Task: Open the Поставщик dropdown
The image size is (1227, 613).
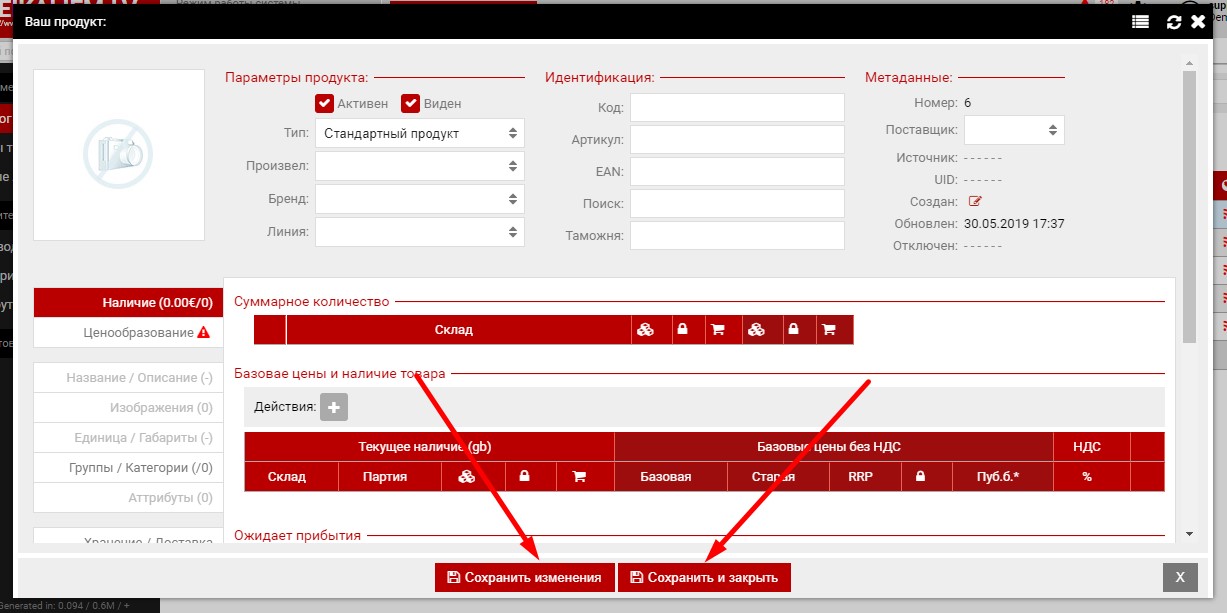Action: click(x=1013, y=130)
